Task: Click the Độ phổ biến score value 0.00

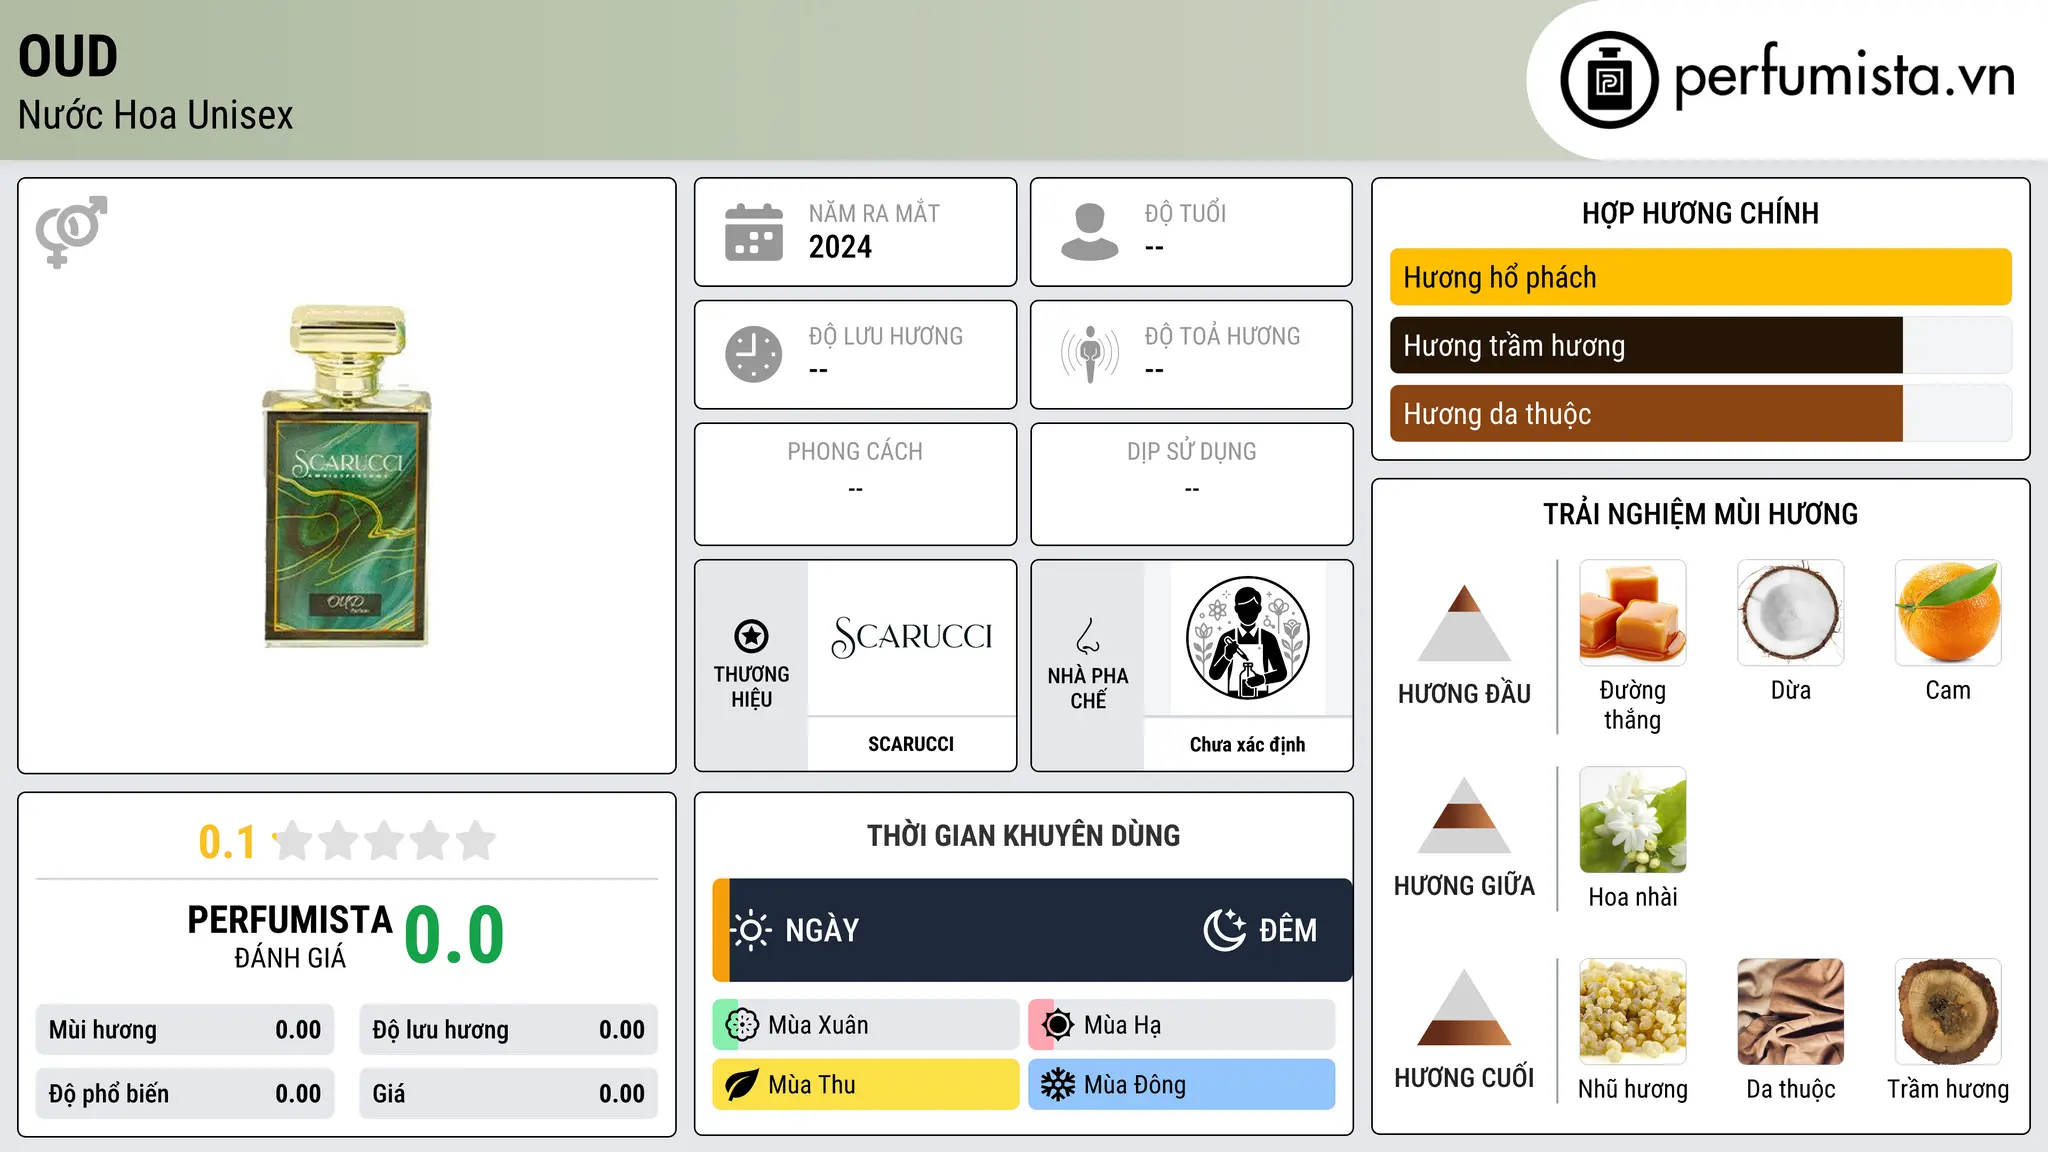Action: pos(298,1094)
